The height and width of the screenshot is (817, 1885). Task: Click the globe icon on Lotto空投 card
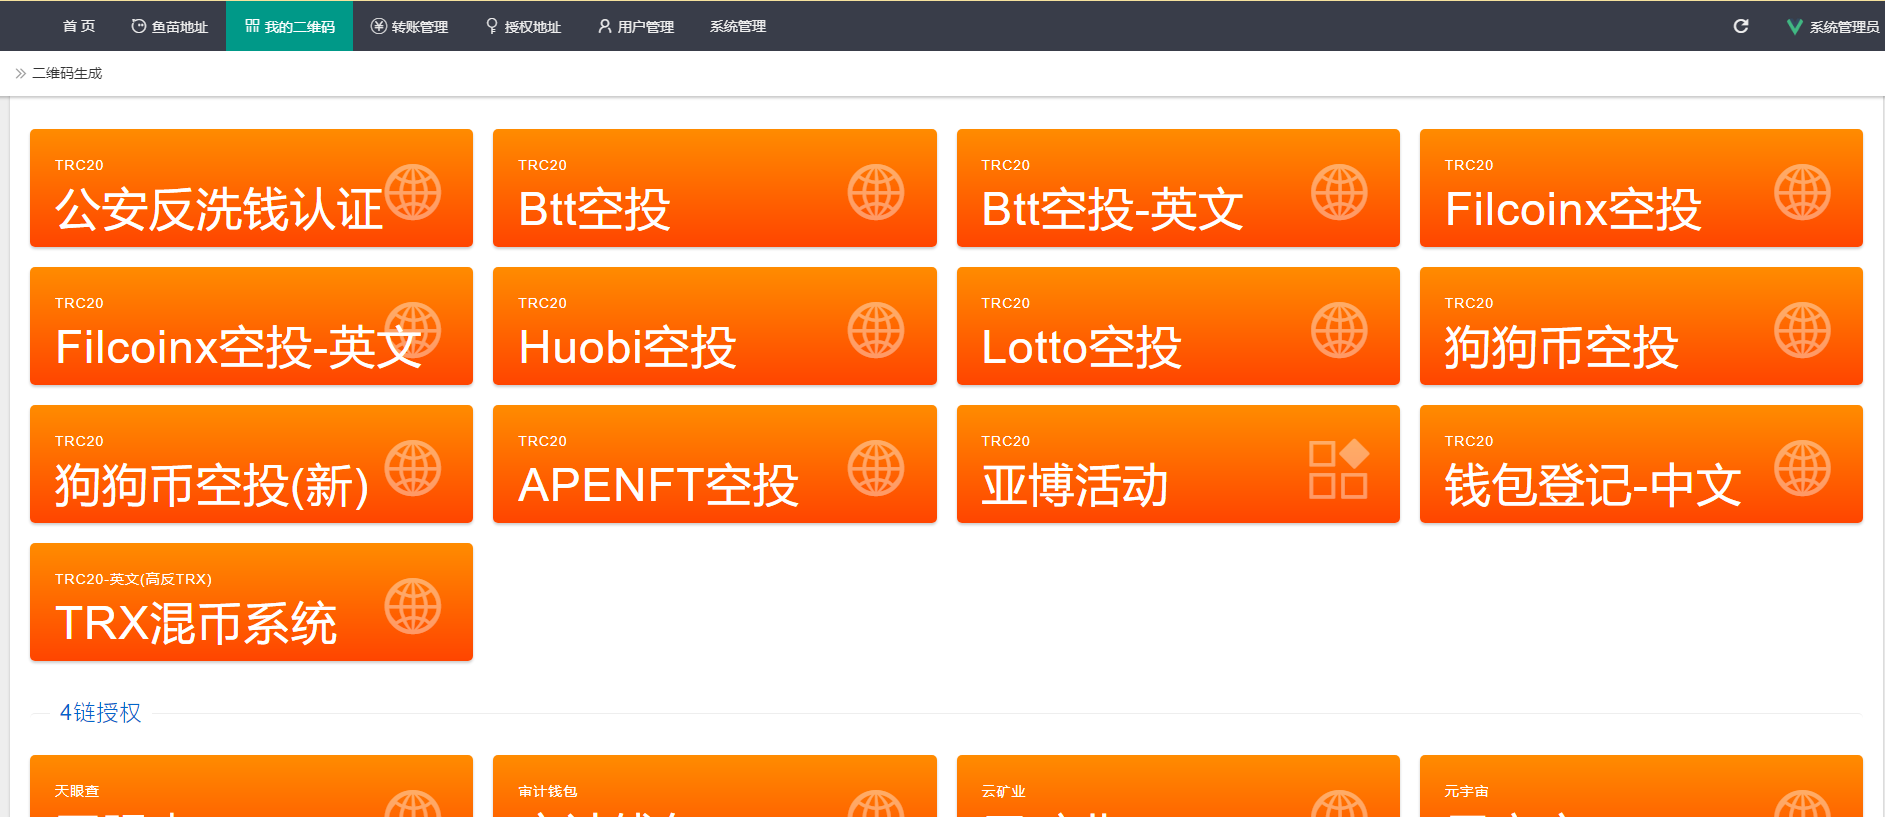point(1339,330)
